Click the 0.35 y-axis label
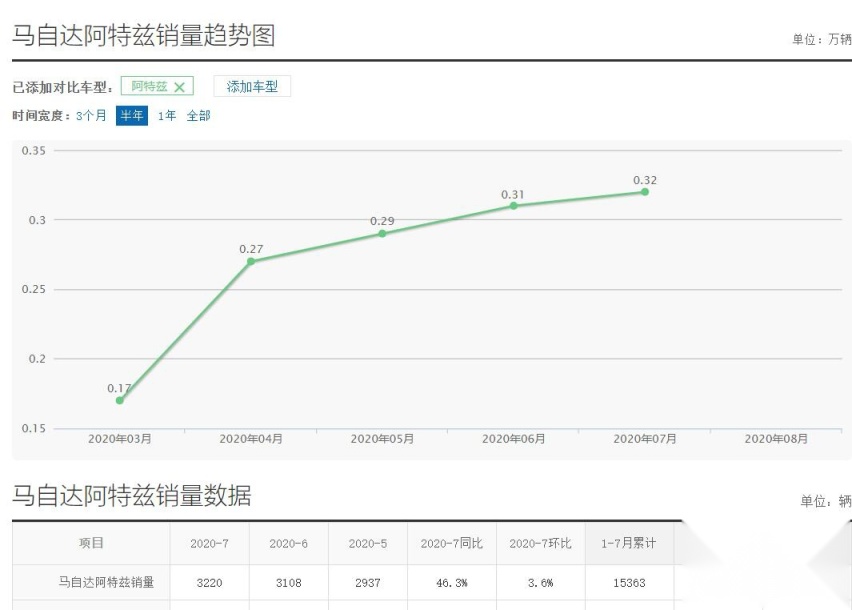The image size is (852, 610). [x=34, y=150]
